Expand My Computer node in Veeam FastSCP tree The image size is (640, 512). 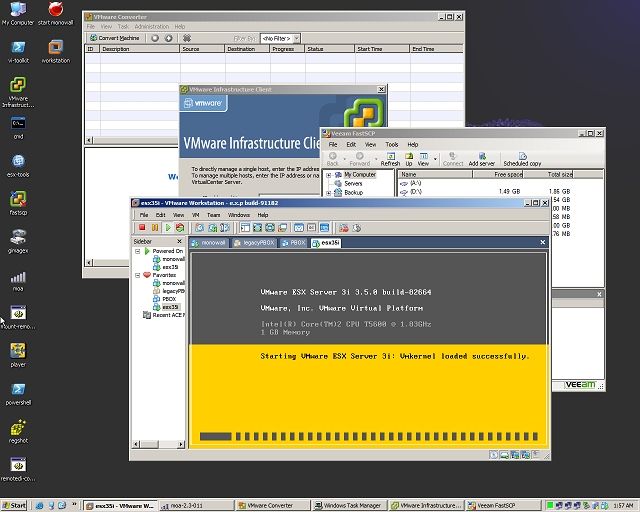(x=329, y=175)
